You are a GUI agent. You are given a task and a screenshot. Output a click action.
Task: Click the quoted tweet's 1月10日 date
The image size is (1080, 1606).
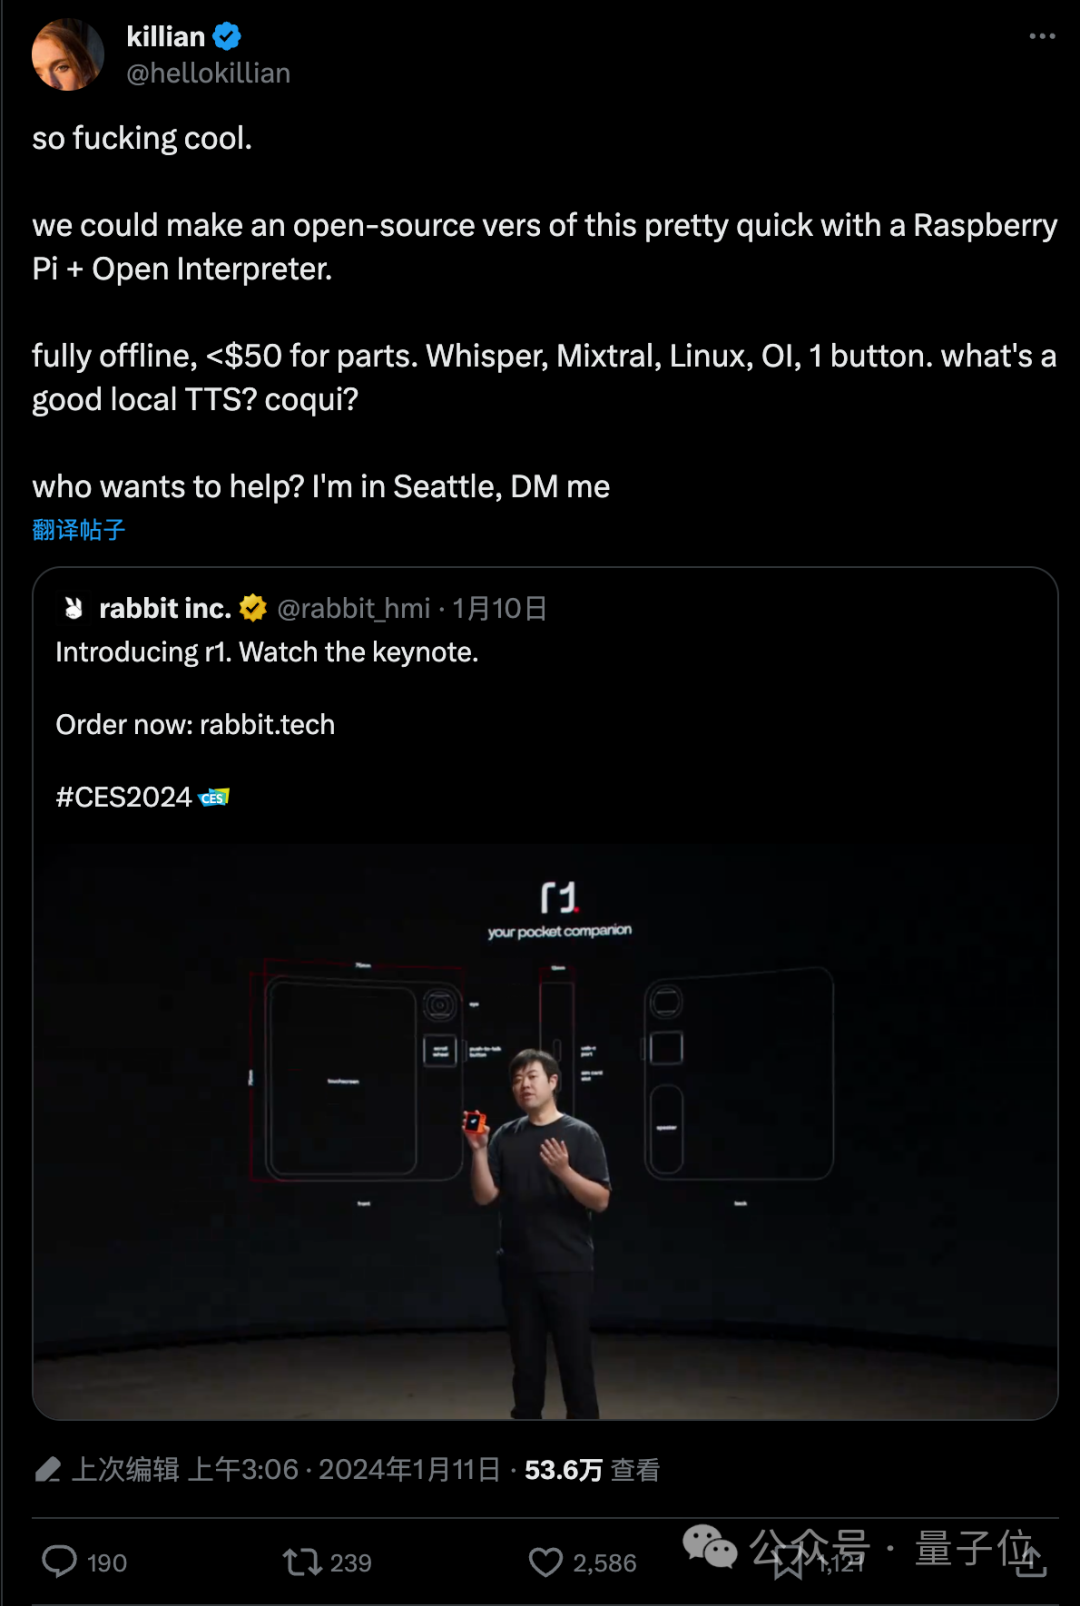point(499,608)
